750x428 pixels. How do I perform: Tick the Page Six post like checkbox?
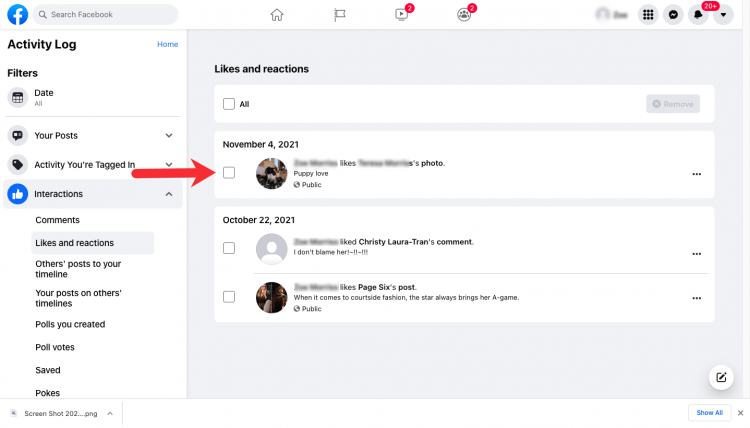click(x=229, y=297)
